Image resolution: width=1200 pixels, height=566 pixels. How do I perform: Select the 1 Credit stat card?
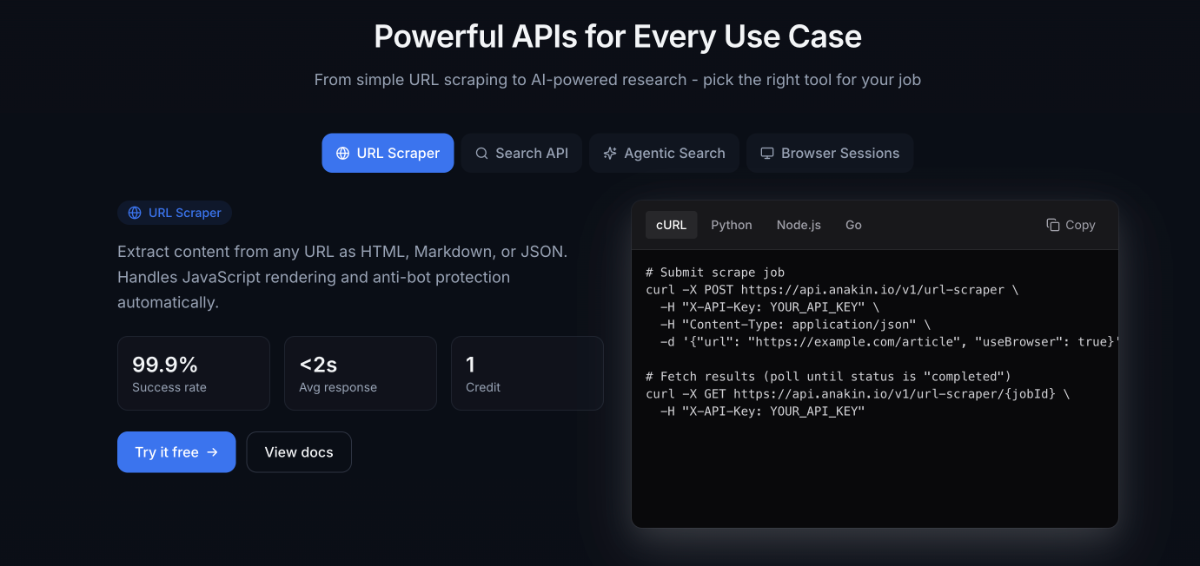point(527,373)
